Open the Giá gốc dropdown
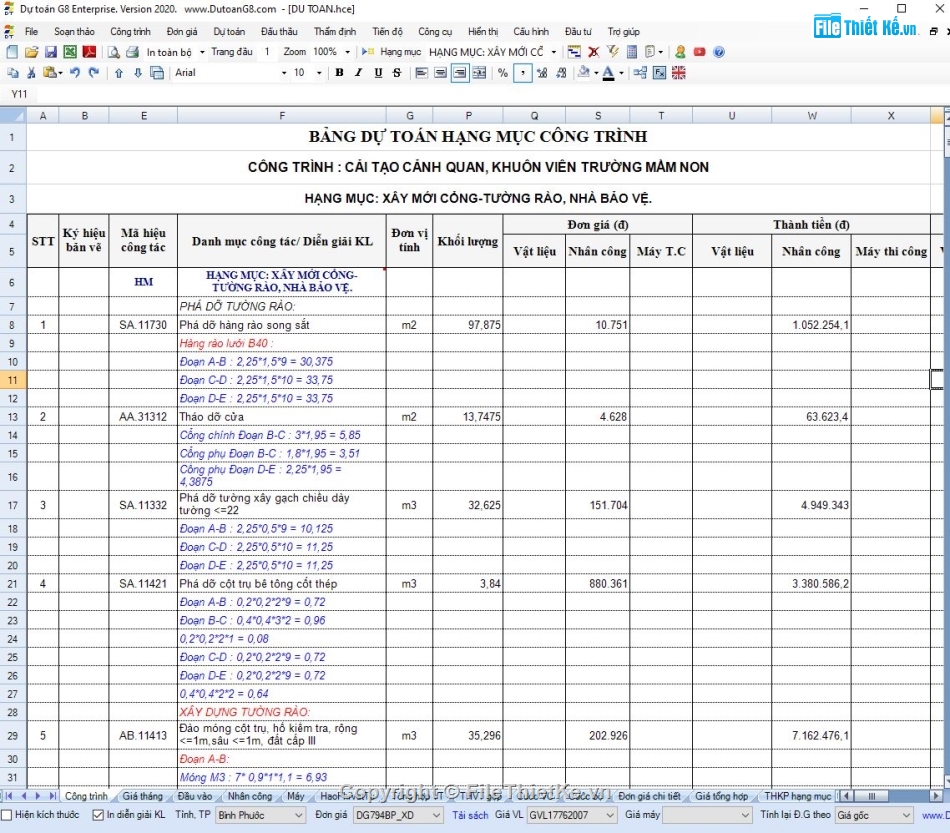Screen dimensions: 950x833 point(874,815)
